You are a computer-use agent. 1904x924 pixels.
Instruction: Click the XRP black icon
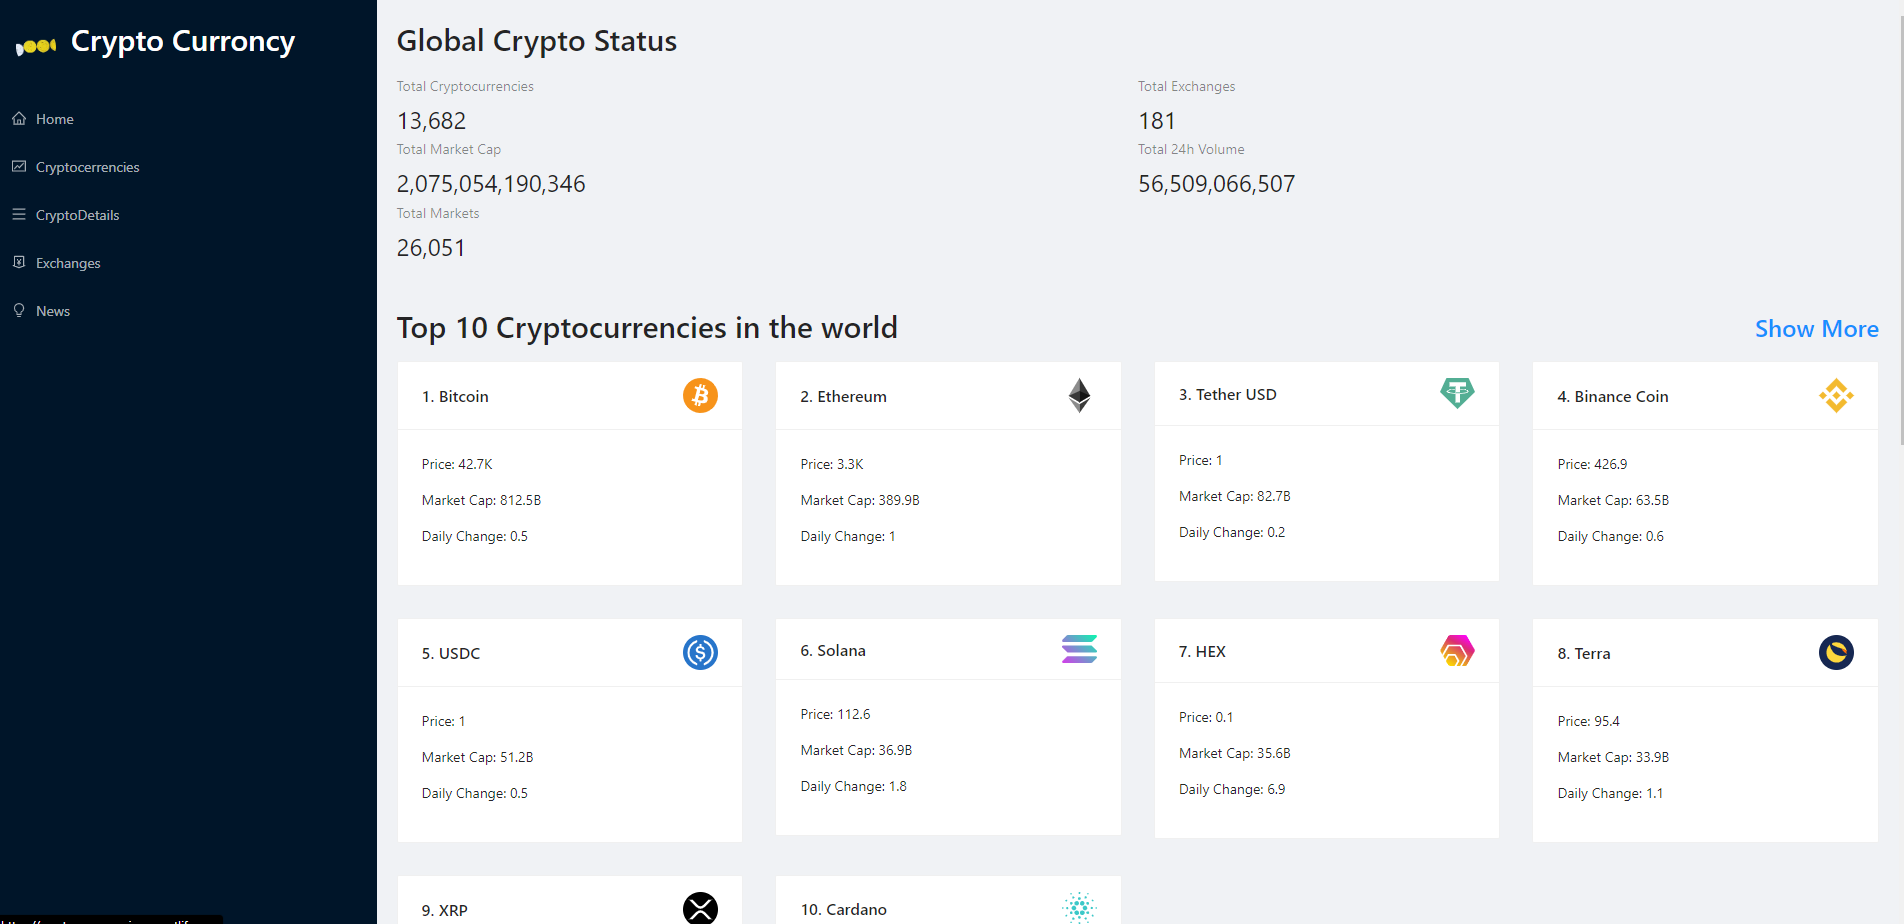(x=700, y=908)
